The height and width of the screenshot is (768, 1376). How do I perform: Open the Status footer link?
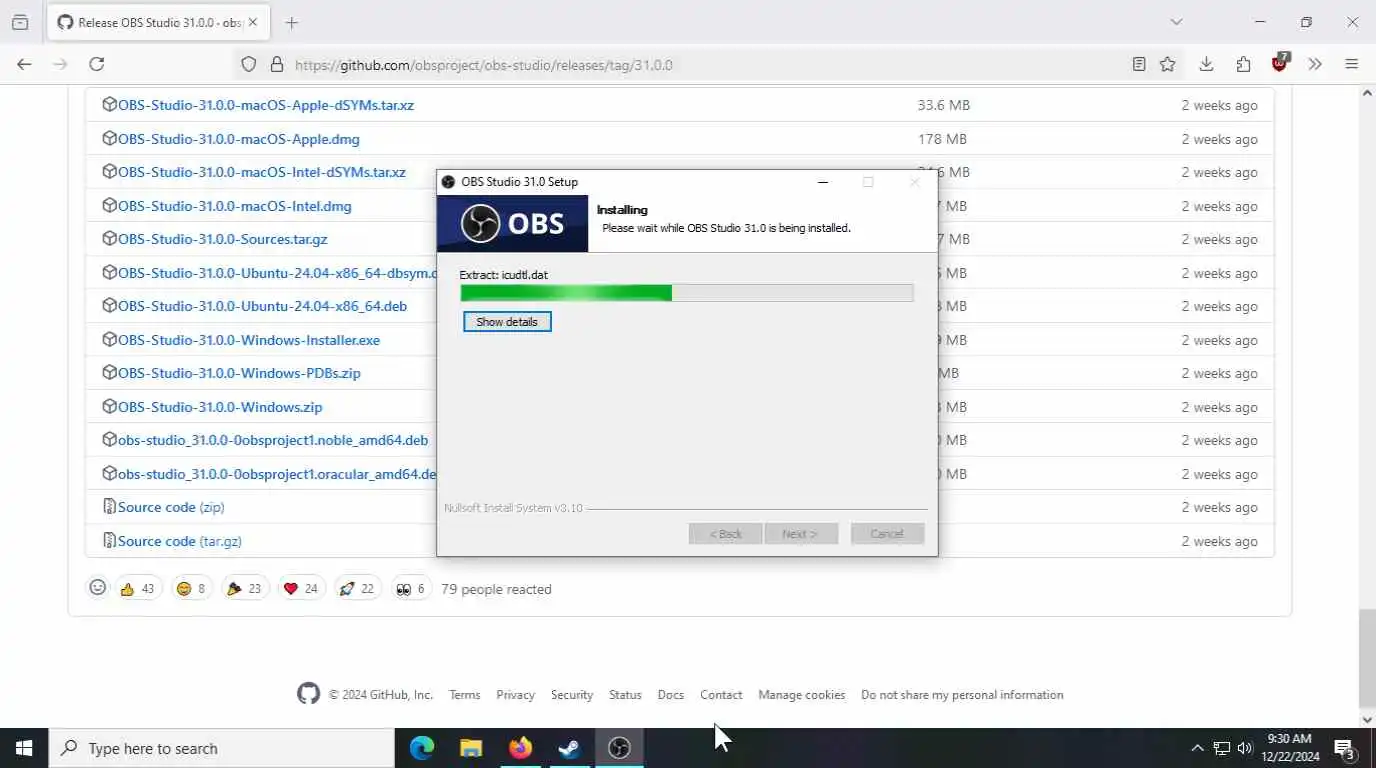pos(625,695)
